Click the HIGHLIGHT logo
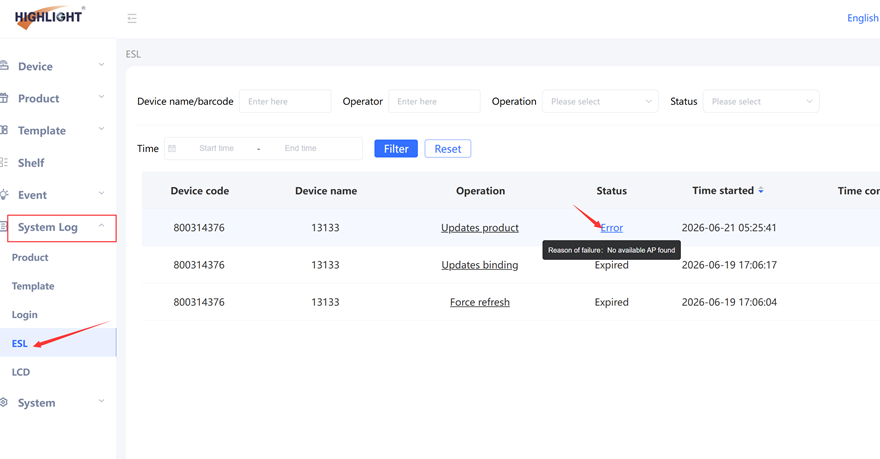Image resolution: width=880 pixels, height=459 pixels. (x=49, y=17)
